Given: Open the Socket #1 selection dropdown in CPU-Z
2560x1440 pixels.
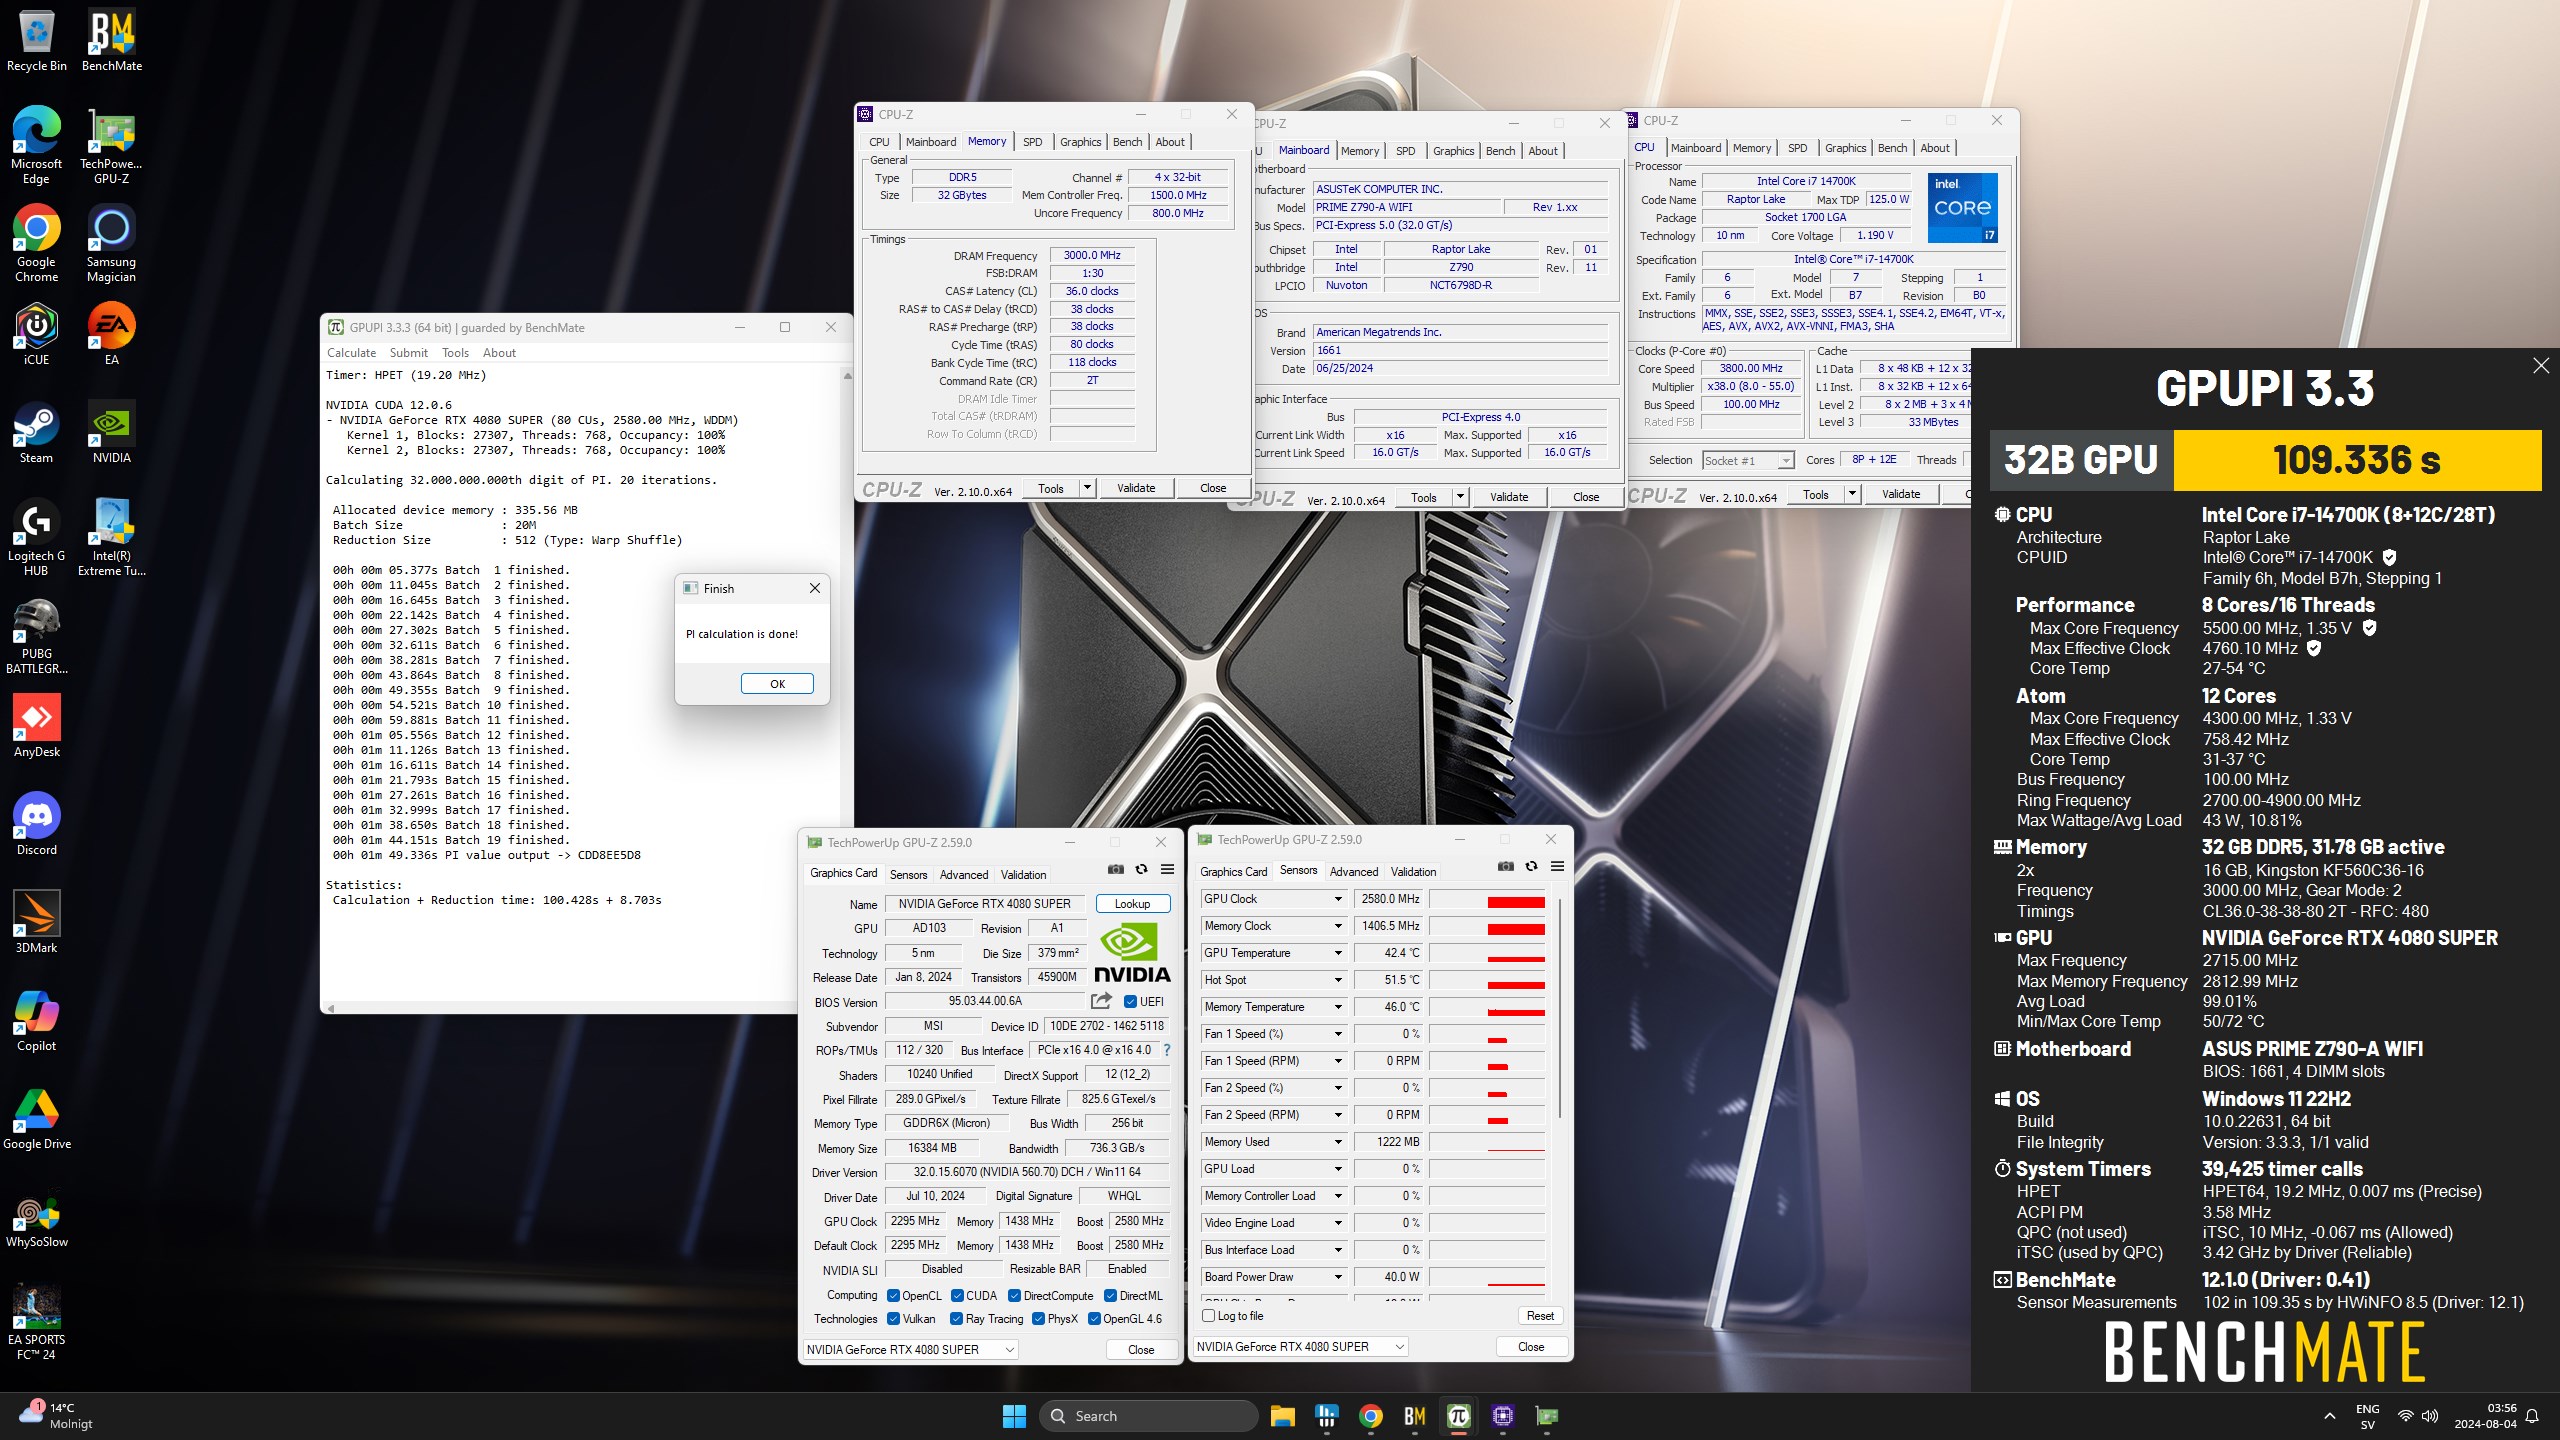Looking at the screenshot, I should [x=1748, y=461].
